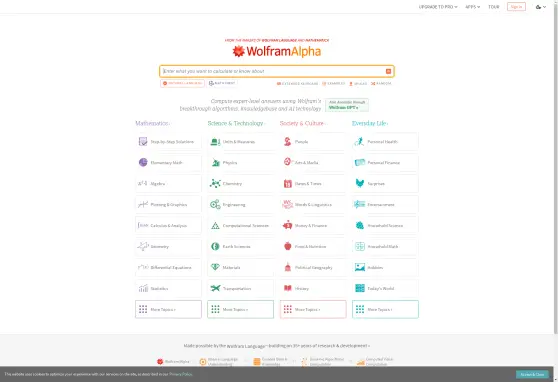
Task: Open the Engineering gears icon
Action: coord(215,204)
